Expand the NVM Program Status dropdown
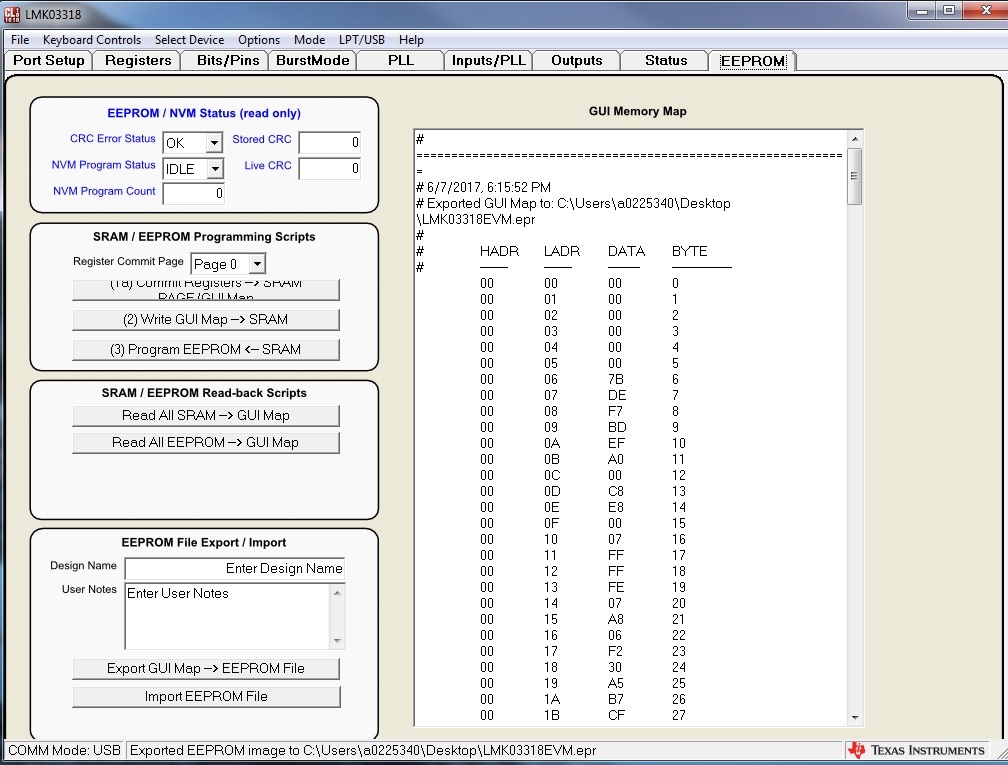1008x765 pixels. coord(215,169)
